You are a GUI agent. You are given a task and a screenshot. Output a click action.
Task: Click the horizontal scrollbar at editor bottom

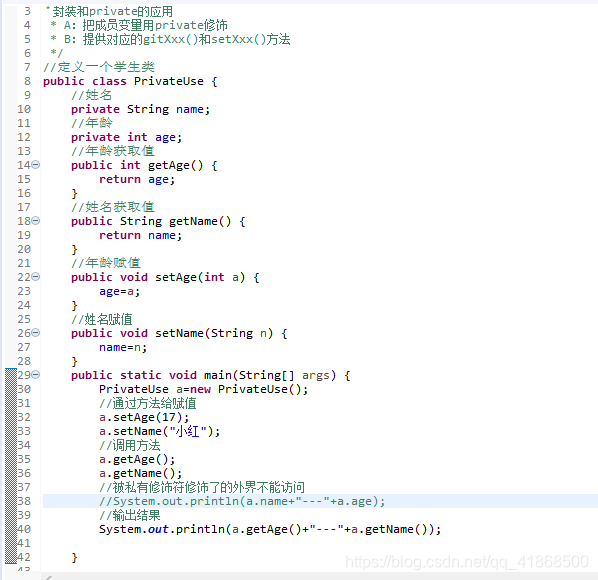[x=320, y=576]
